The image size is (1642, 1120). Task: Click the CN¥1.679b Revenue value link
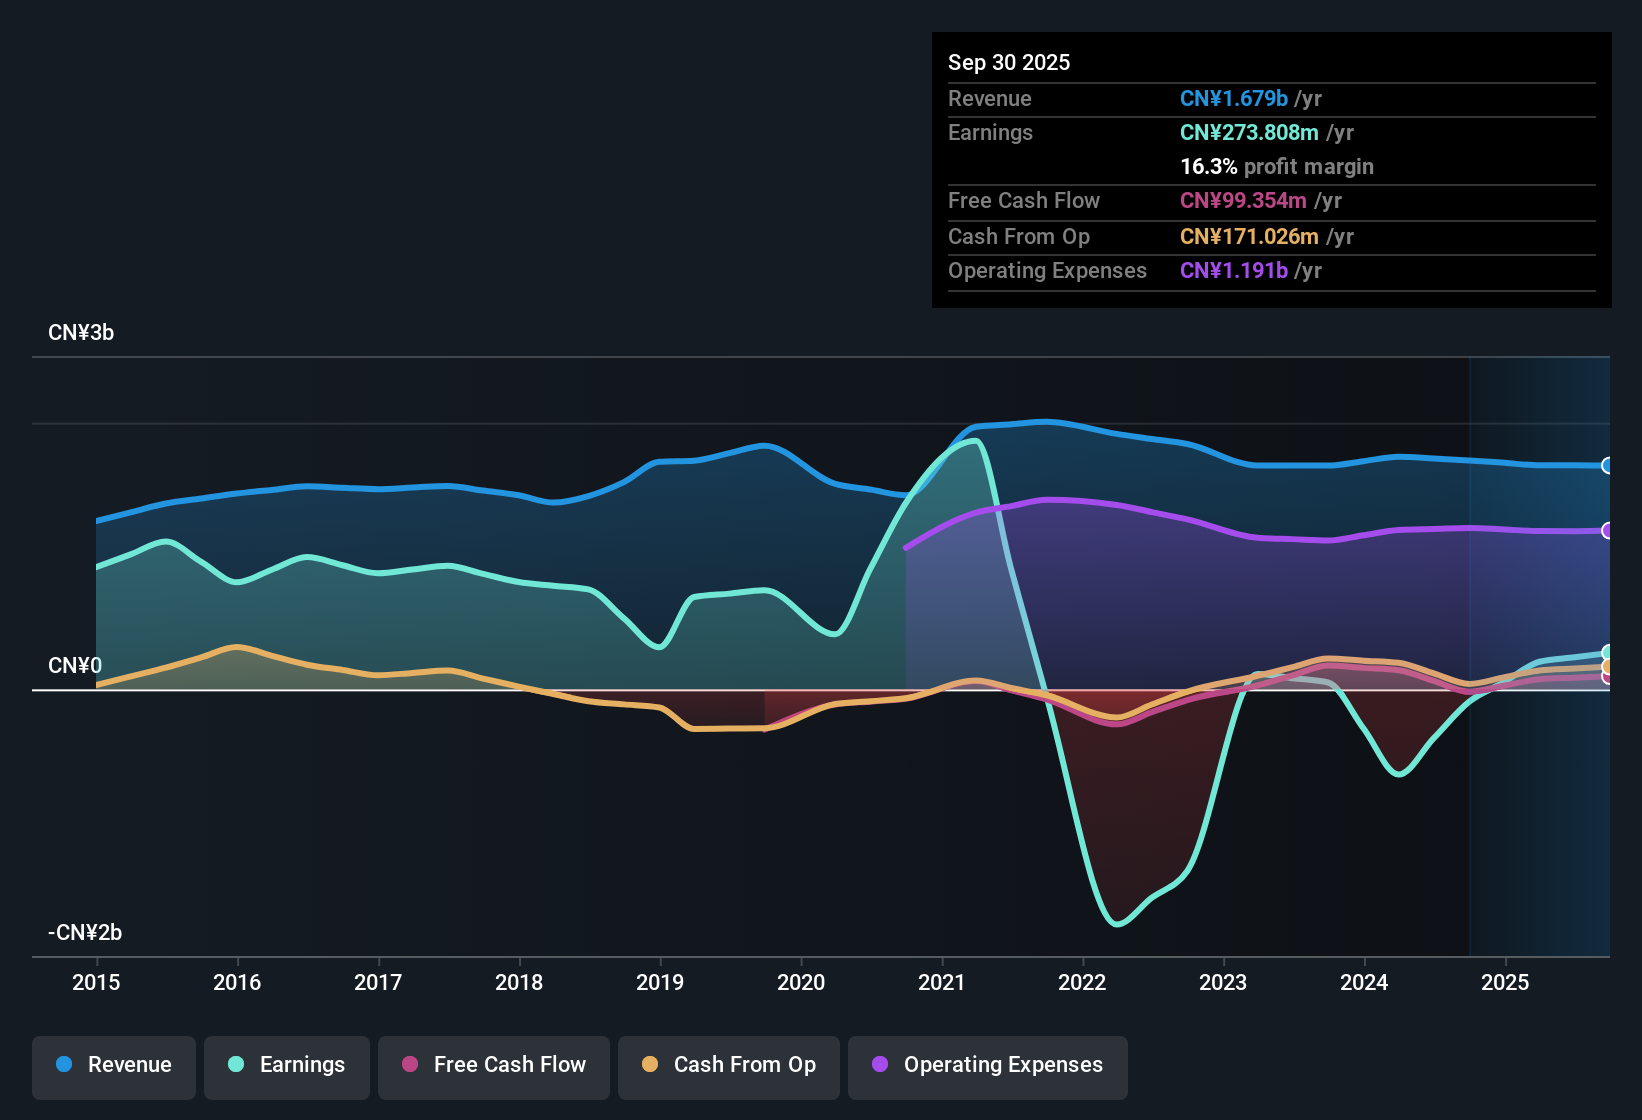[1234, 98]
